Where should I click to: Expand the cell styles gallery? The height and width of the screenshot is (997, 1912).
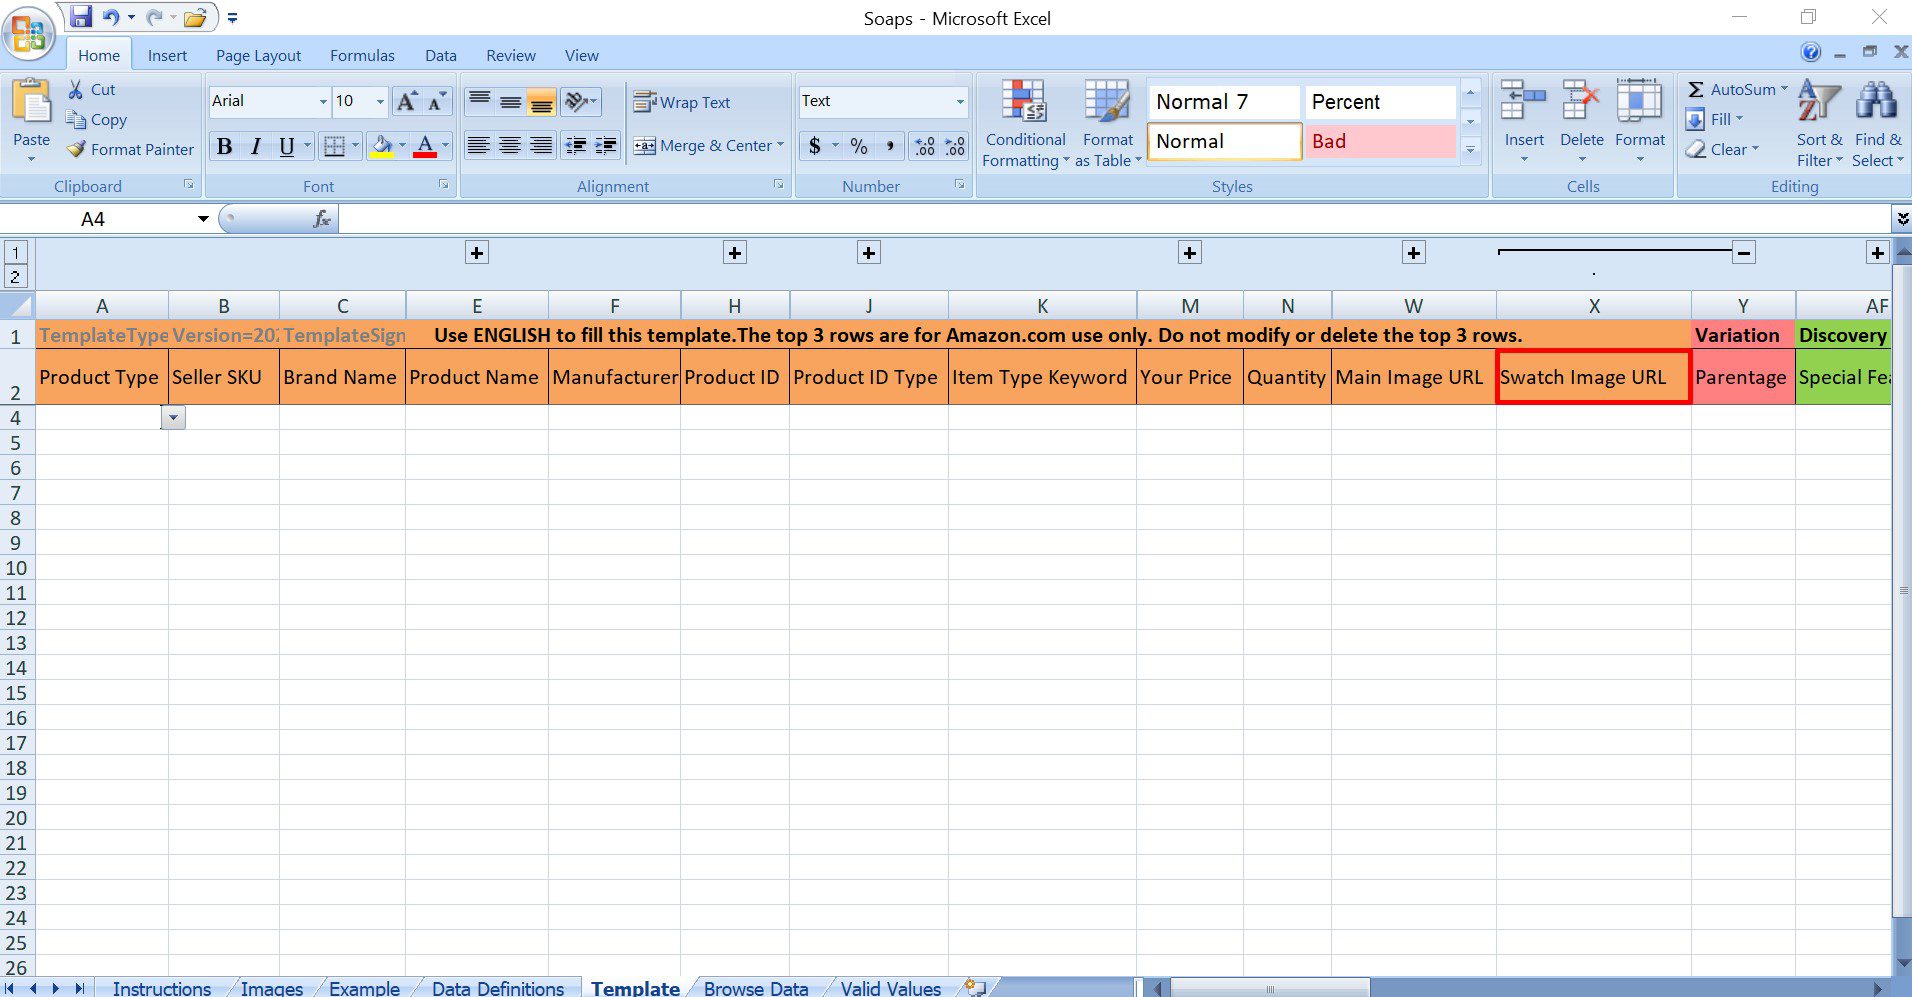[x=1470, y=150]
